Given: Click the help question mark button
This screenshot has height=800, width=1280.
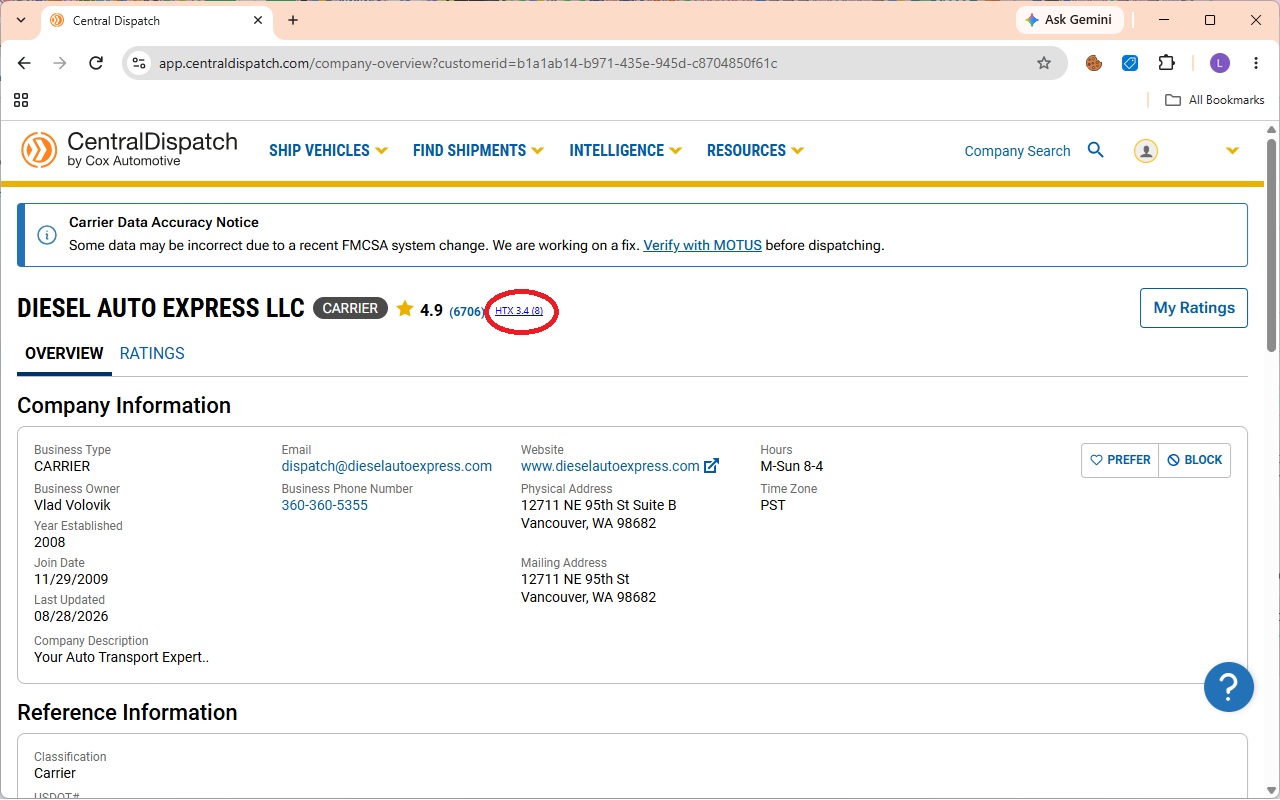Looking at the screenshot, I should click(1229, 687).
